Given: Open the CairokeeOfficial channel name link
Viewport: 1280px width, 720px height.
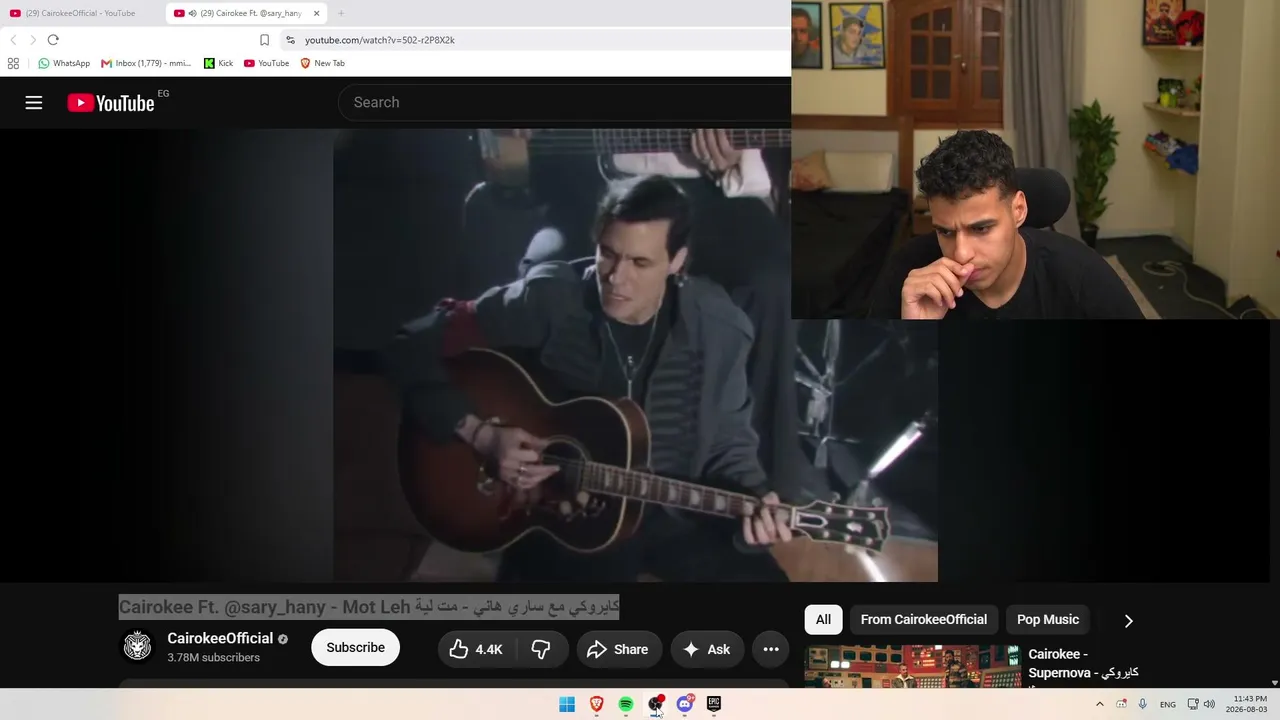Looking at the screenshot, I should click(x=220, y=638).
